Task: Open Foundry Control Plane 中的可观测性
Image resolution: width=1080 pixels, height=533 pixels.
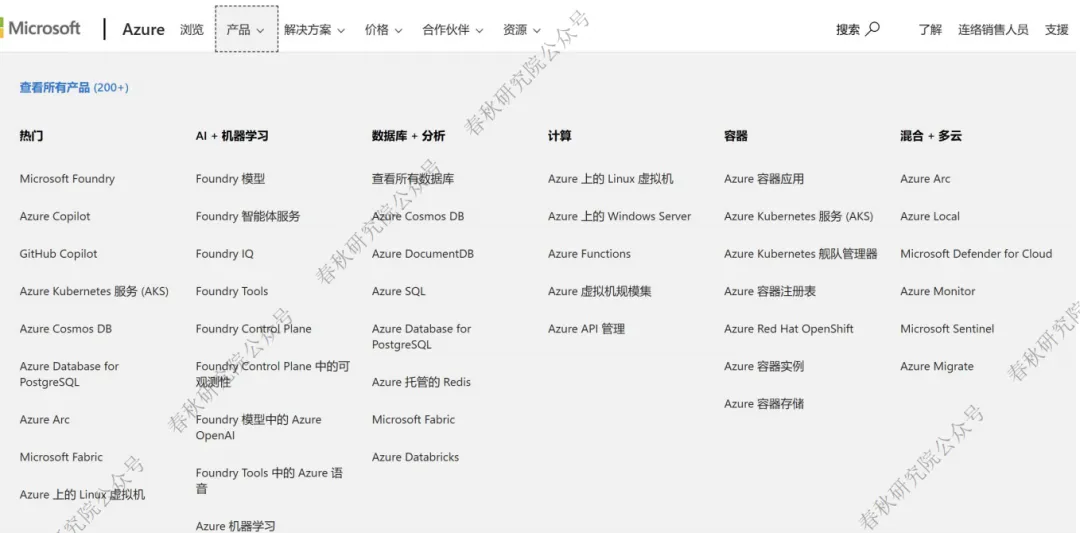Action: (273, 374)
